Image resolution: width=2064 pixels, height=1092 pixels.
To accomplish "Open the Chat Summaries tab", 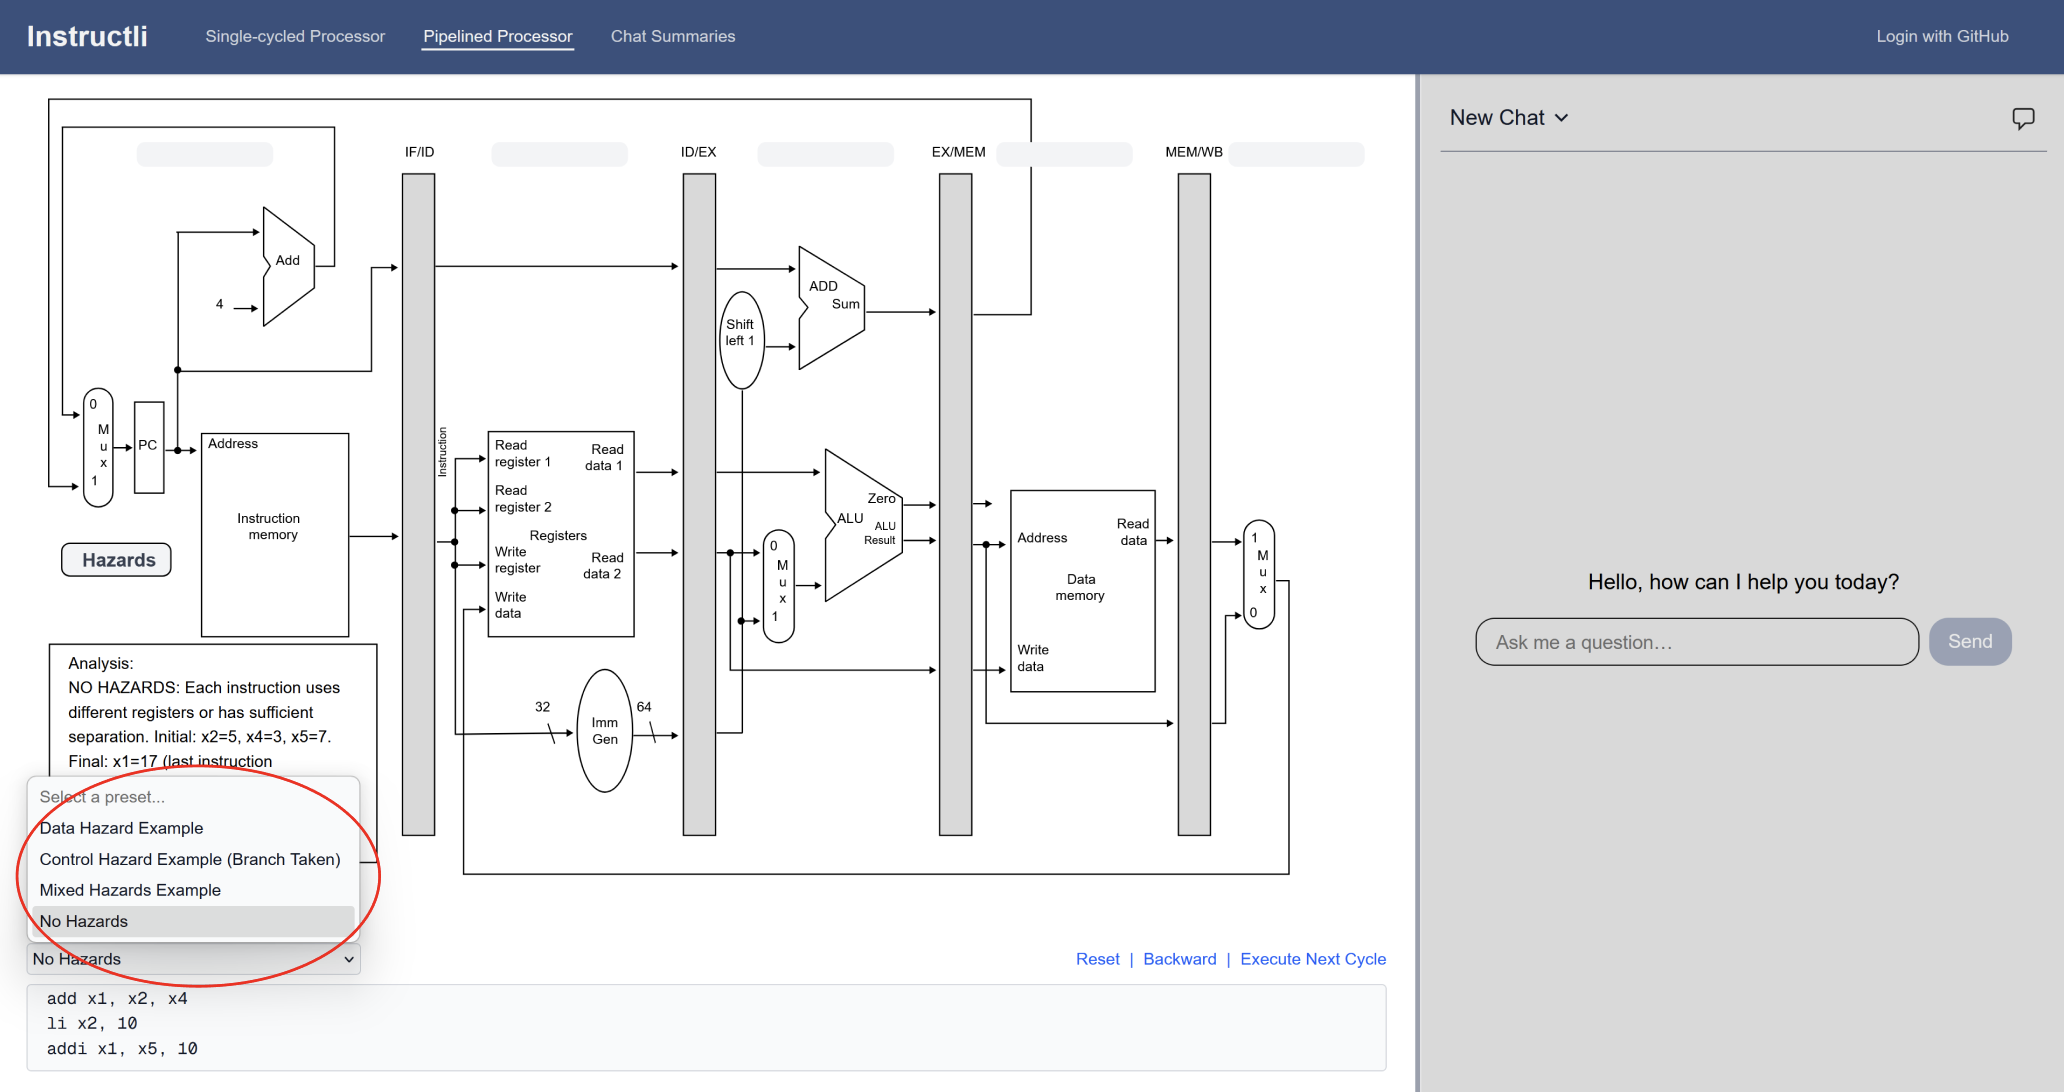I will coord(673,36).
